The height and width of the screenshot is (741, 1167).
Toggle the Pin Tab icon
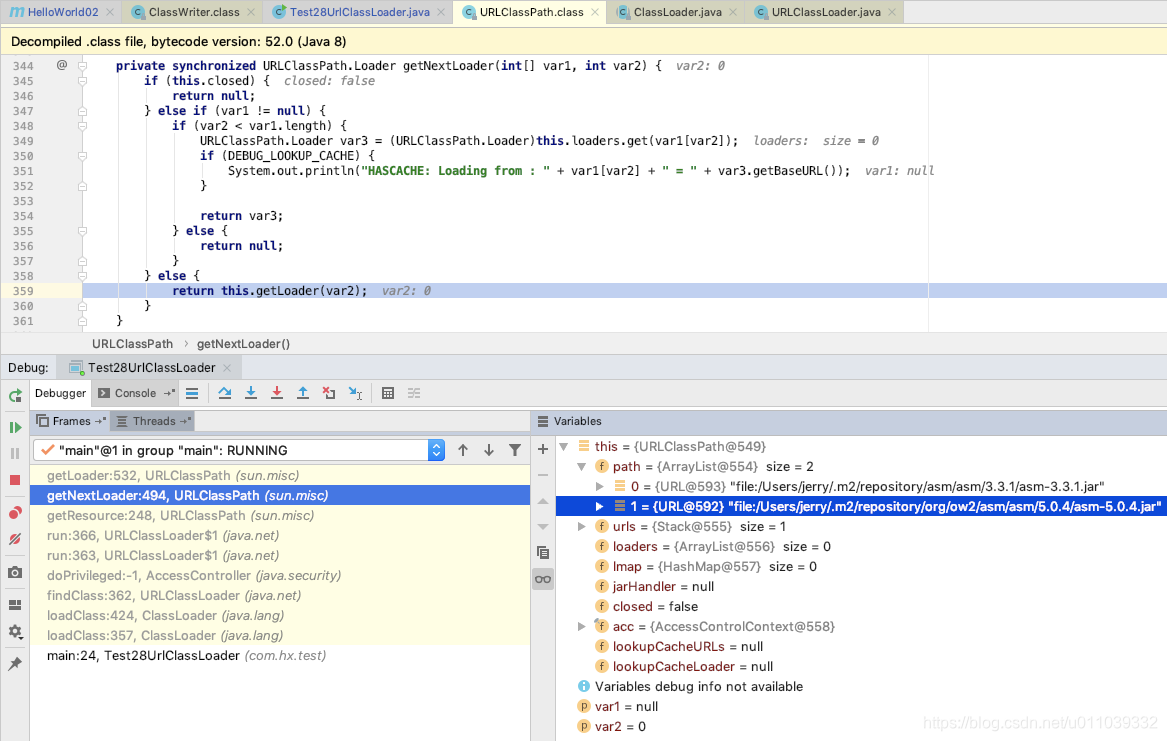point(14,661)
